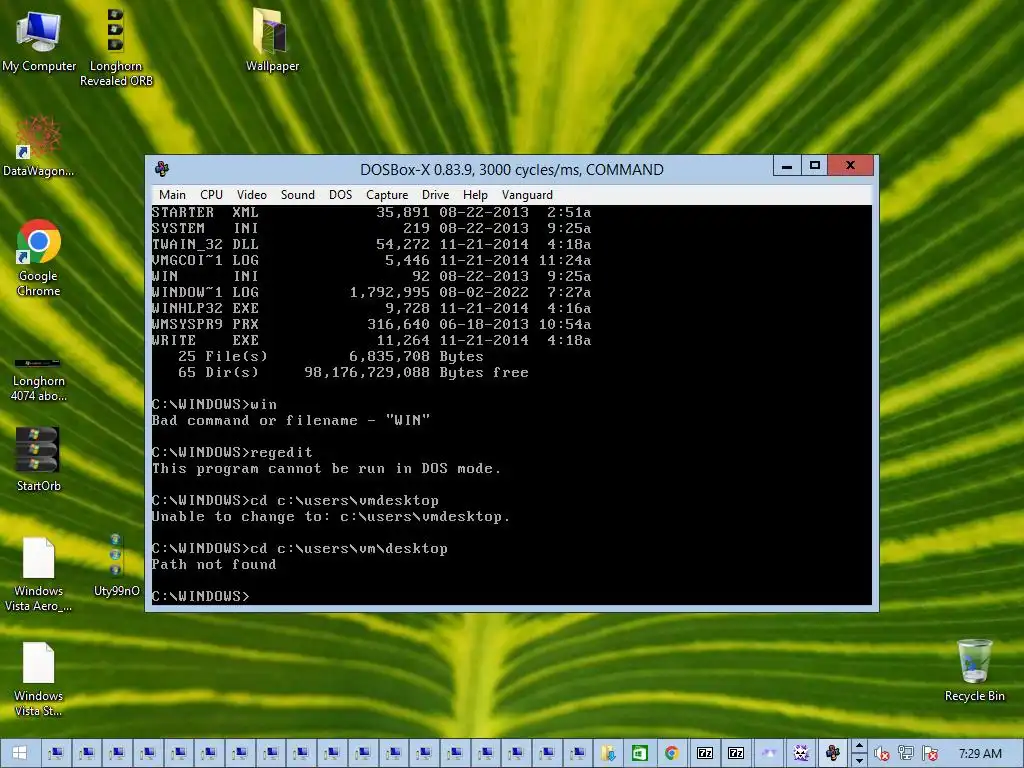Viewport: 1024px width, 768px height.
Task: Click the empty C:\WINDOWS> prompt line
Action: click(200, 596)
